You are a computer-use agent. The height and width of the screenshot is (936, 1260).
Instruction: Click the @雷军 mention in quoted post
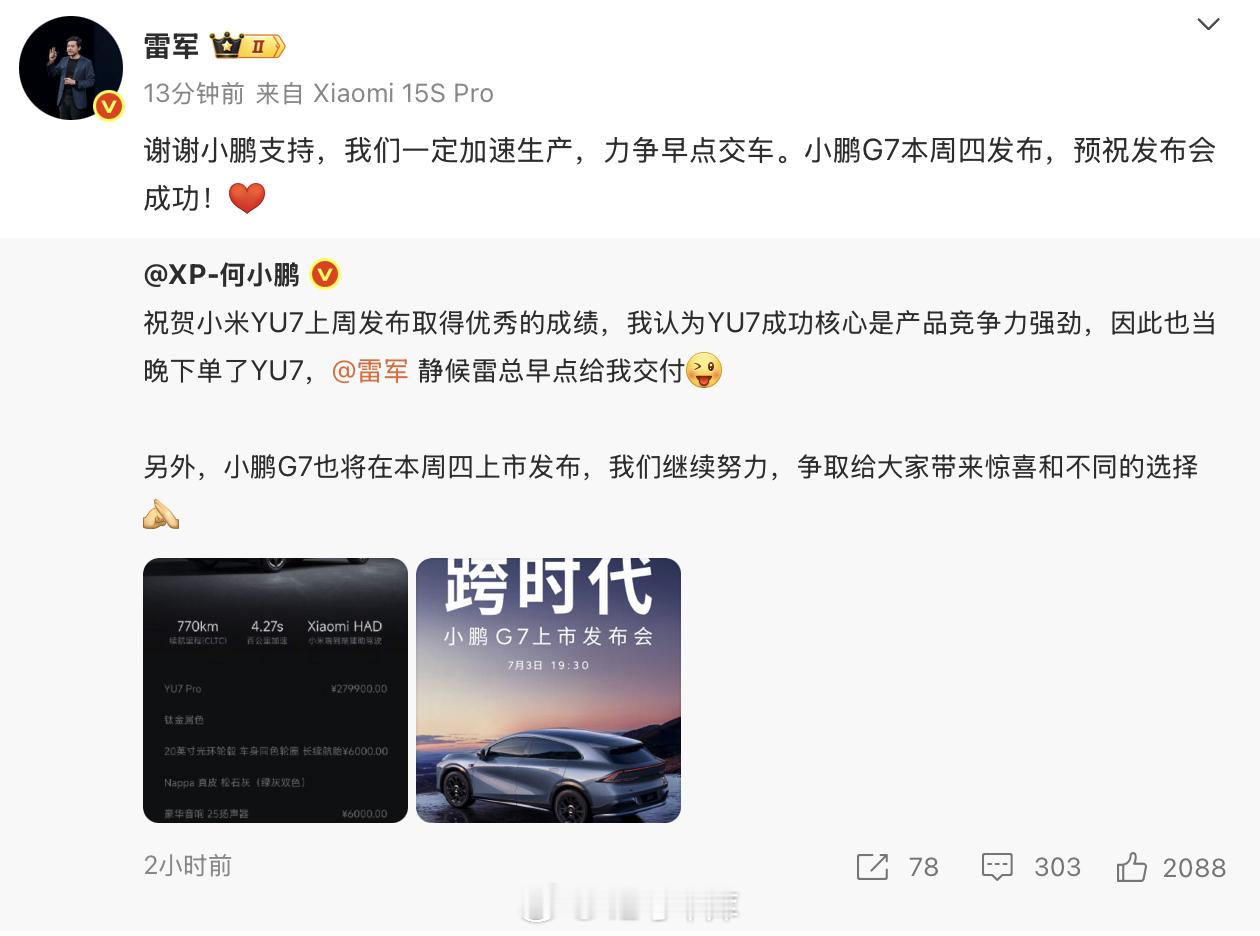(x=370, y=371)
